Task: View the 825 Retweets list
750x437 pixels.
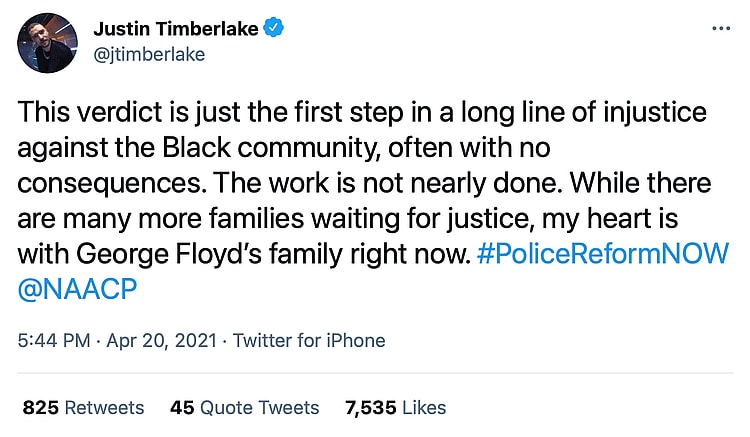Action: click(x=83, y=407)
